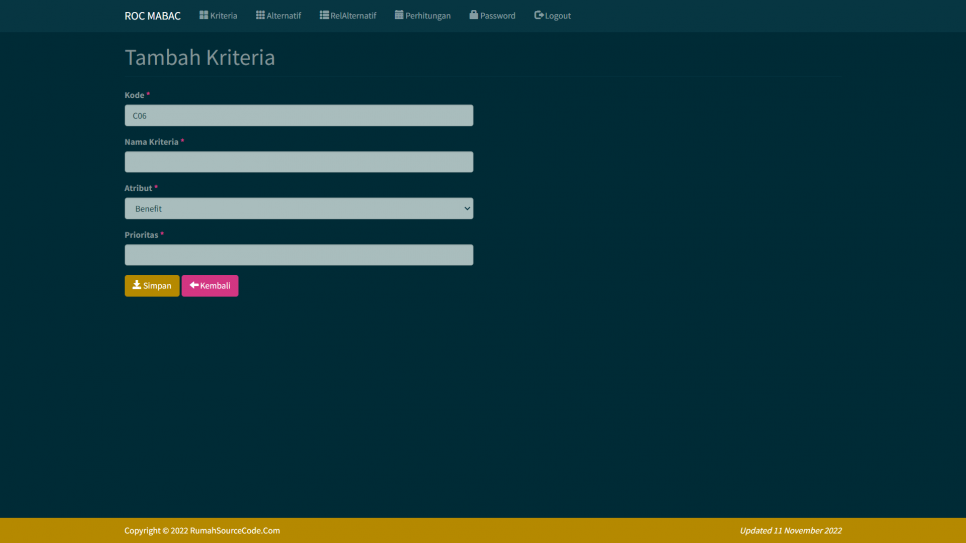Go to home via ROC MABAC brand
The image size is (966, 543).
[x=152, y=16]
